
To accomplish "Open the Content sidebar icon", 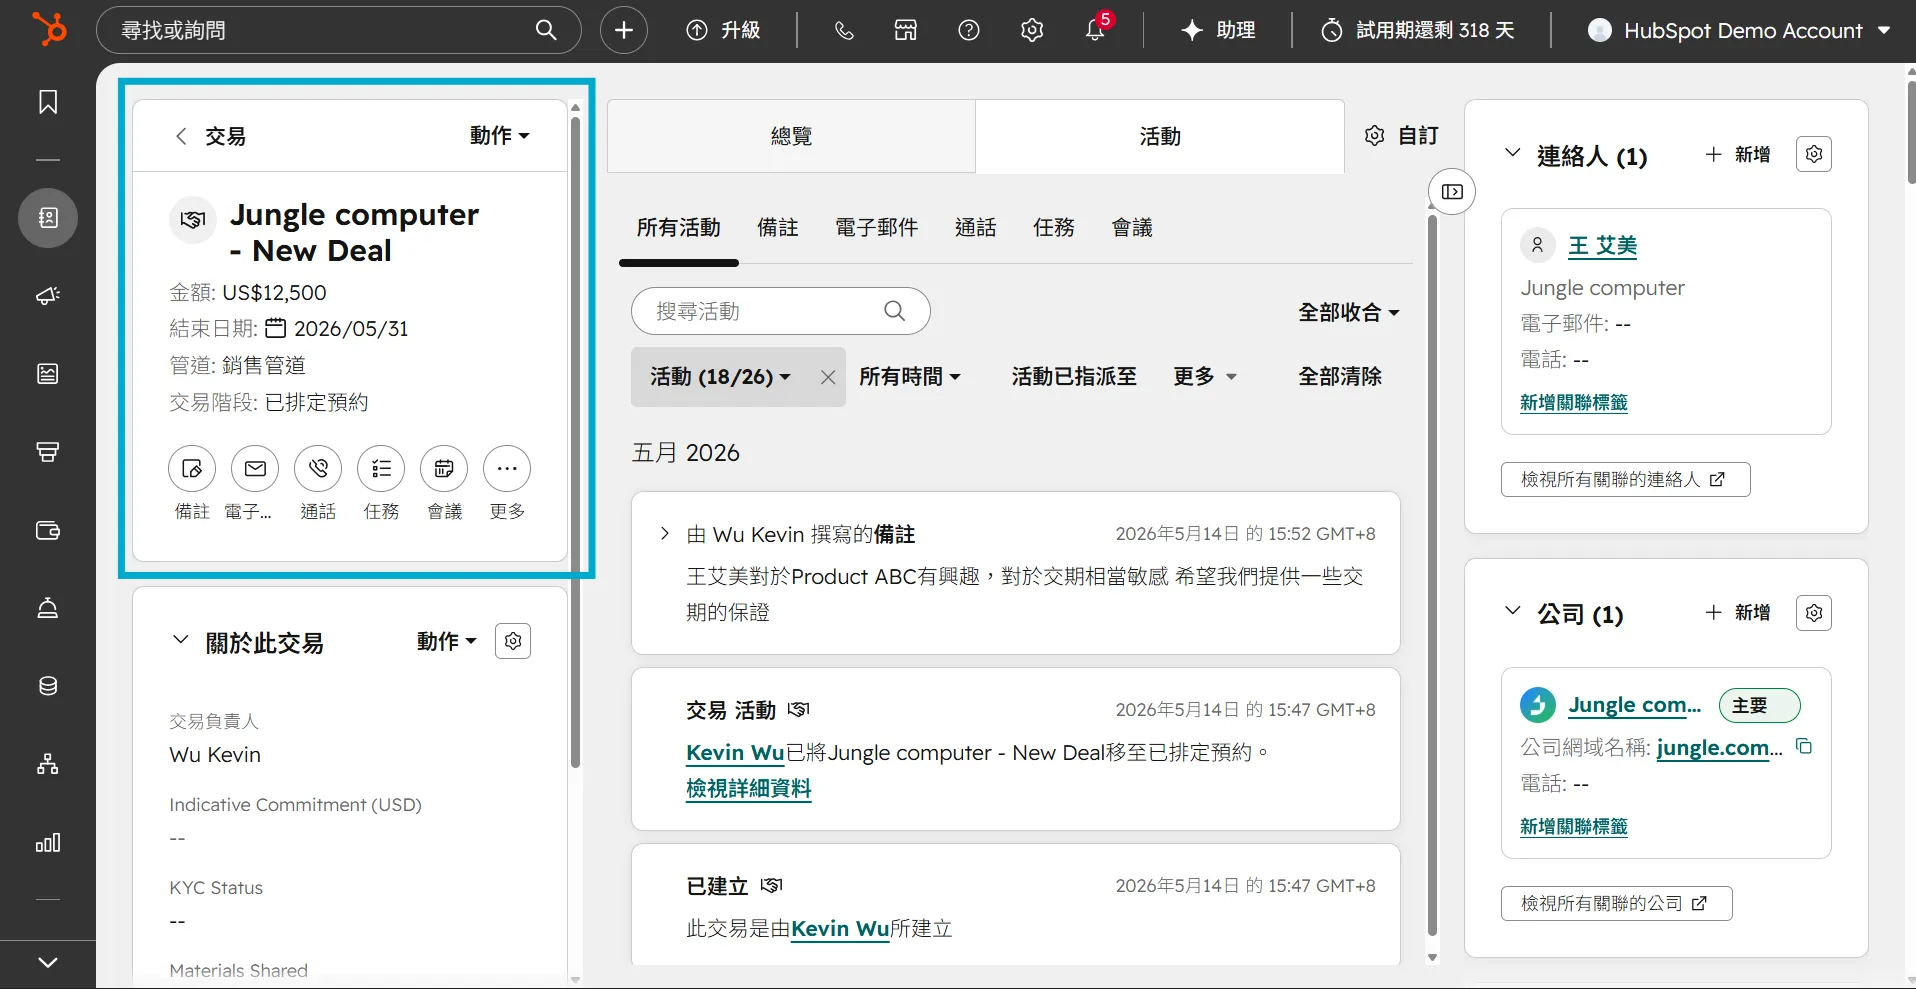I will click(x=48, y=374).
